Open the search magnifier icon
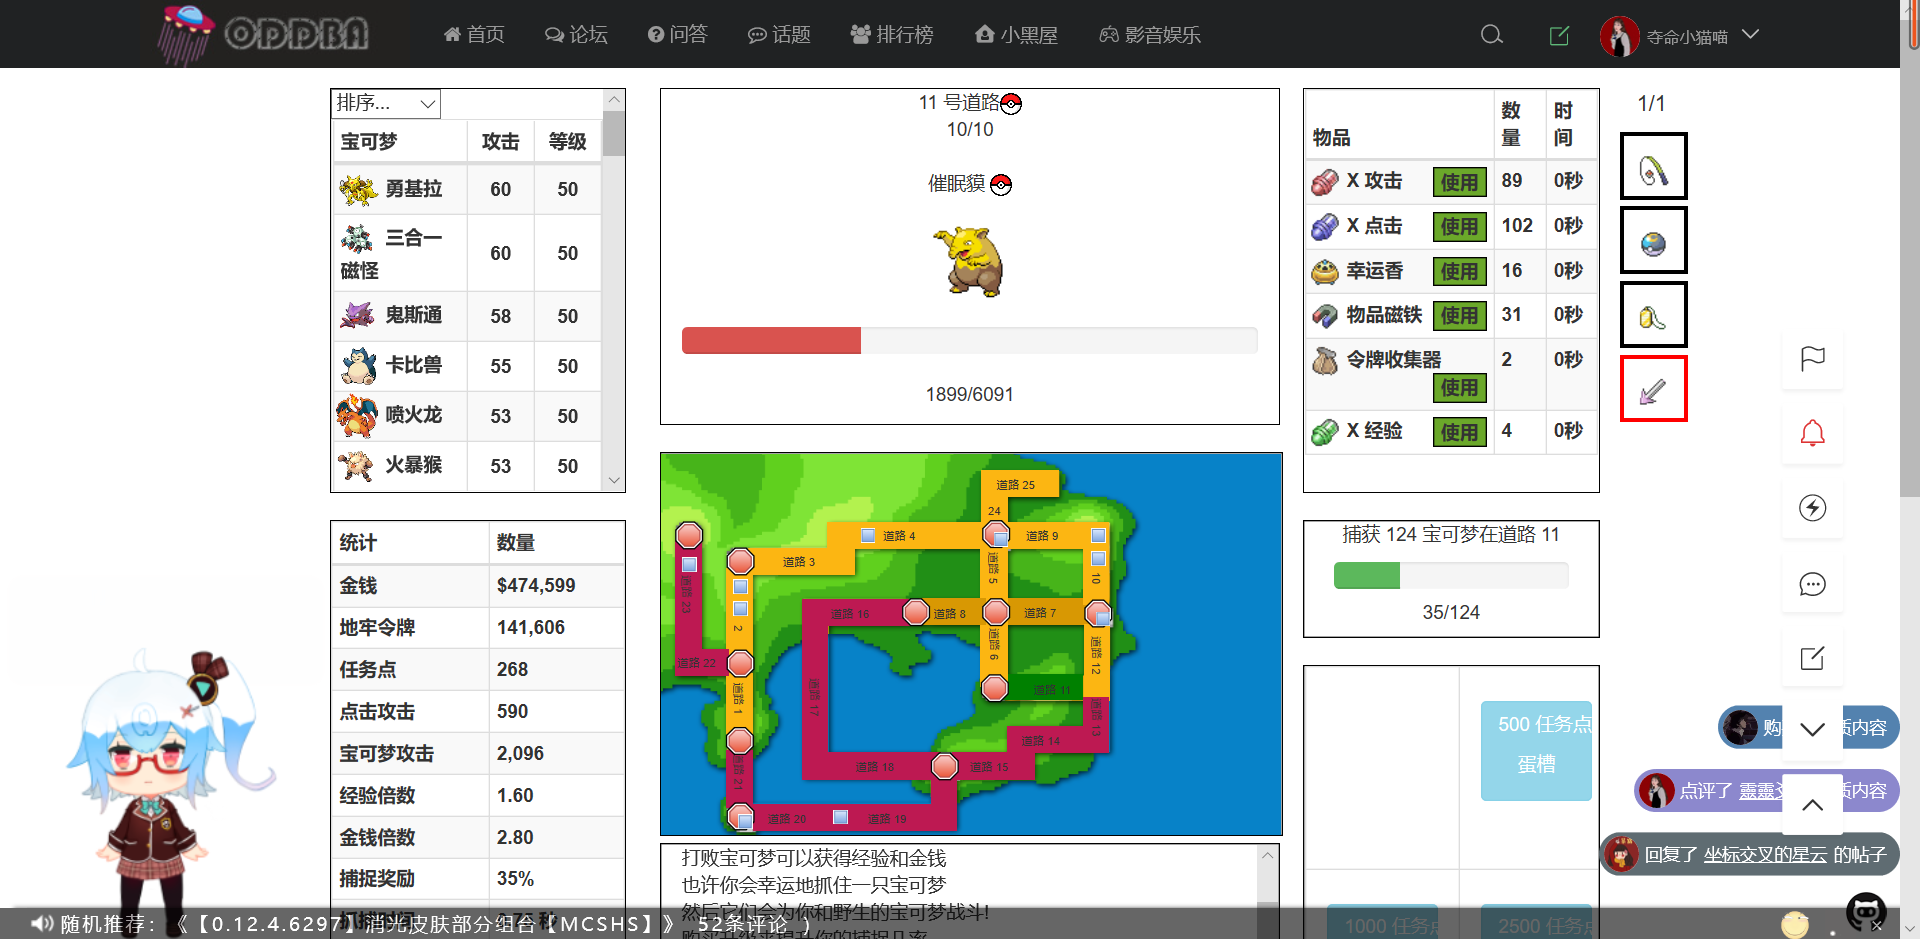 [x=1492, y=35]
